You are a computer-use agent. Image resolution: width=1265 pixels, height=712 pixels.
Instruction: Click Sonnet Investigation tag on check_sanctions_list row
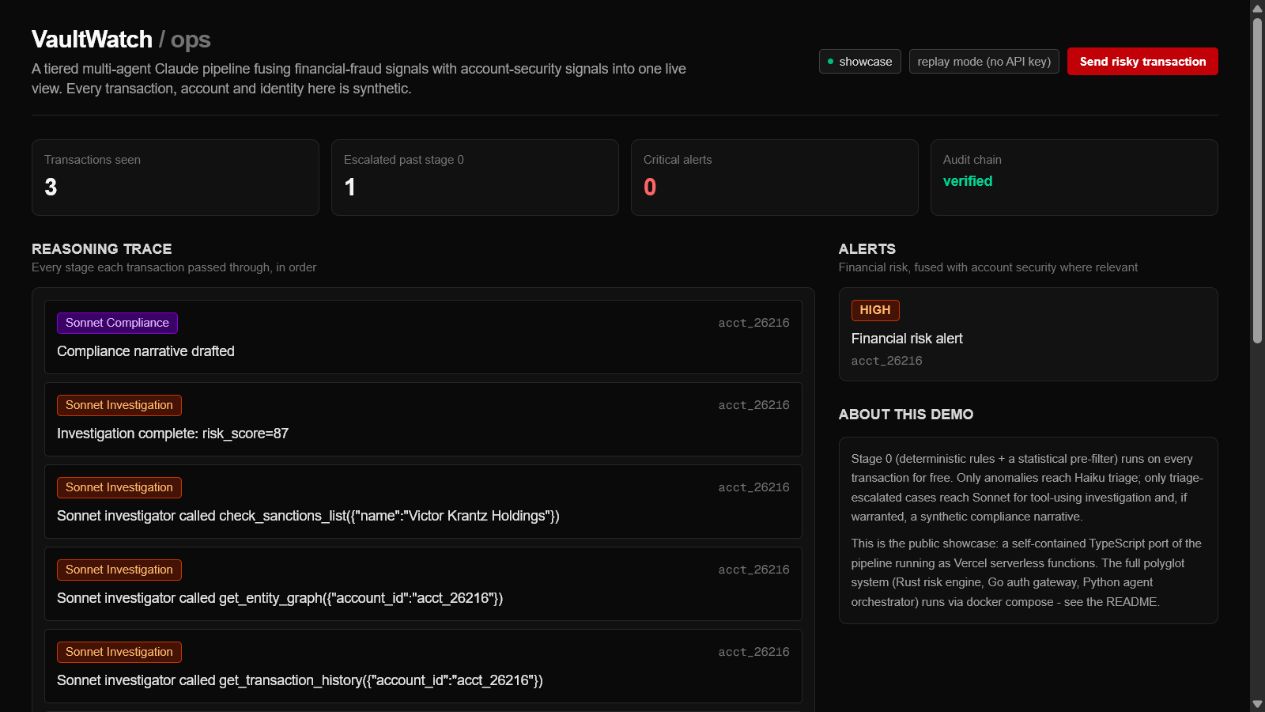[119, 487]
